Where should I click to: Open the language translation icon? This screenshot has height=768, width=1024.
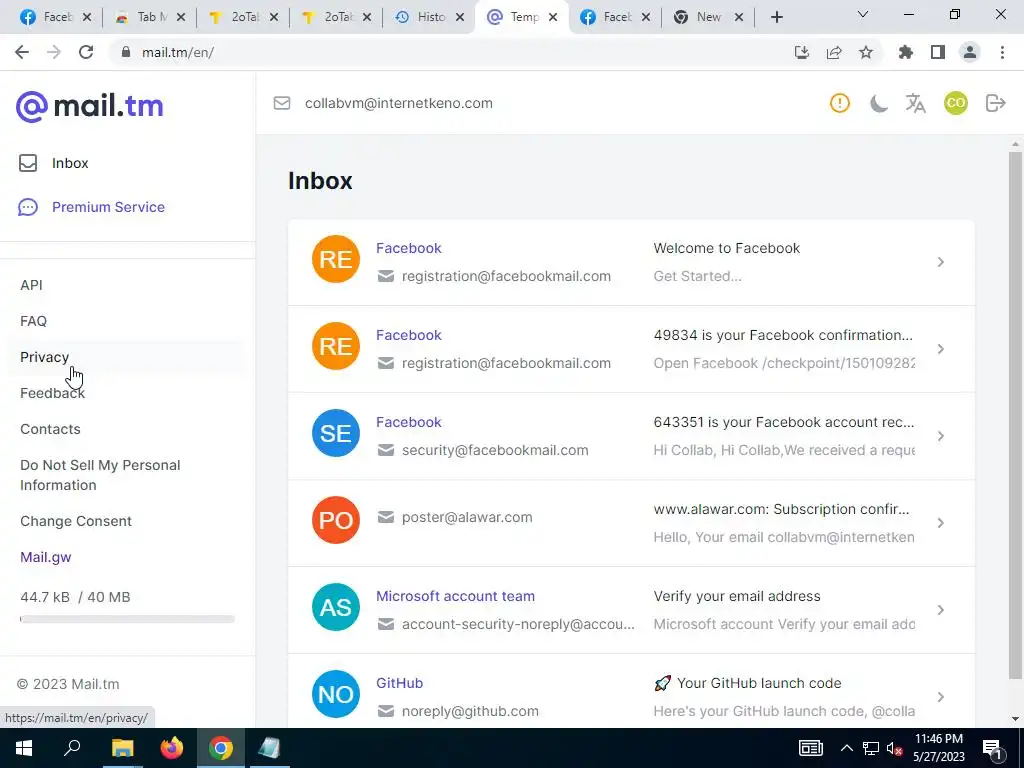tap(916, 103)
